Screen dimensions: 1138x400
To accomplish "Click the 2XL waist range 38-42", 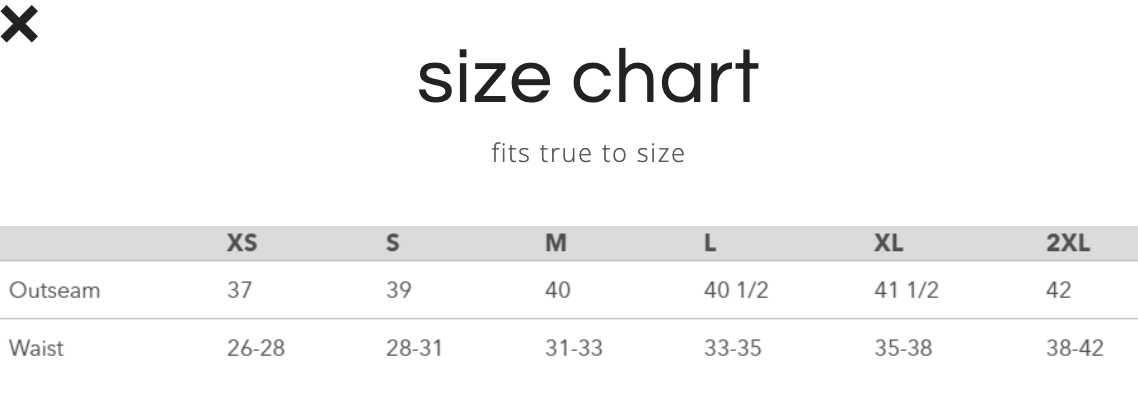I will tap(1076, 348).
